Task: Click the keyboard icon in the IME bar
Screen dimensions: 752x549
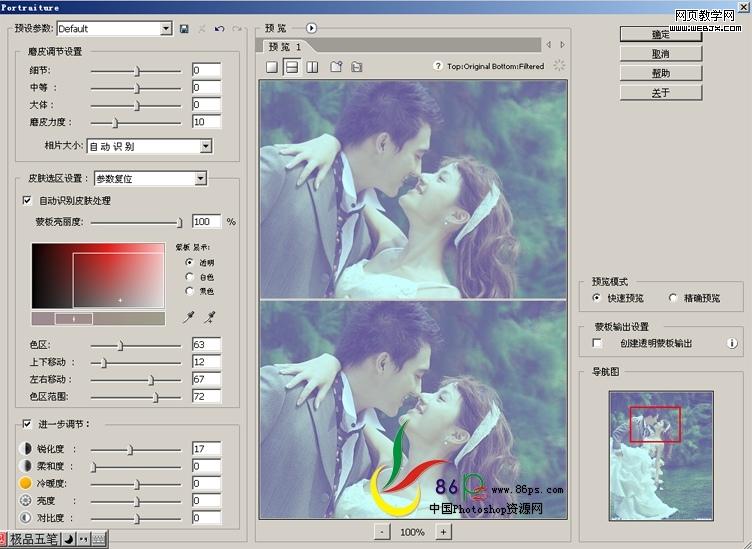Action: [98, 539]
